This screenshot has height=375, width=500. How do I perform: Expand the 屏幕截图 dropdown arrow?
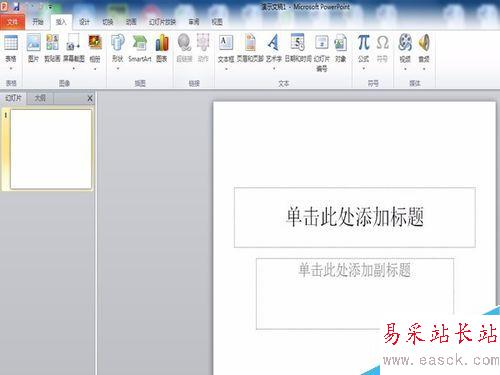73,69
